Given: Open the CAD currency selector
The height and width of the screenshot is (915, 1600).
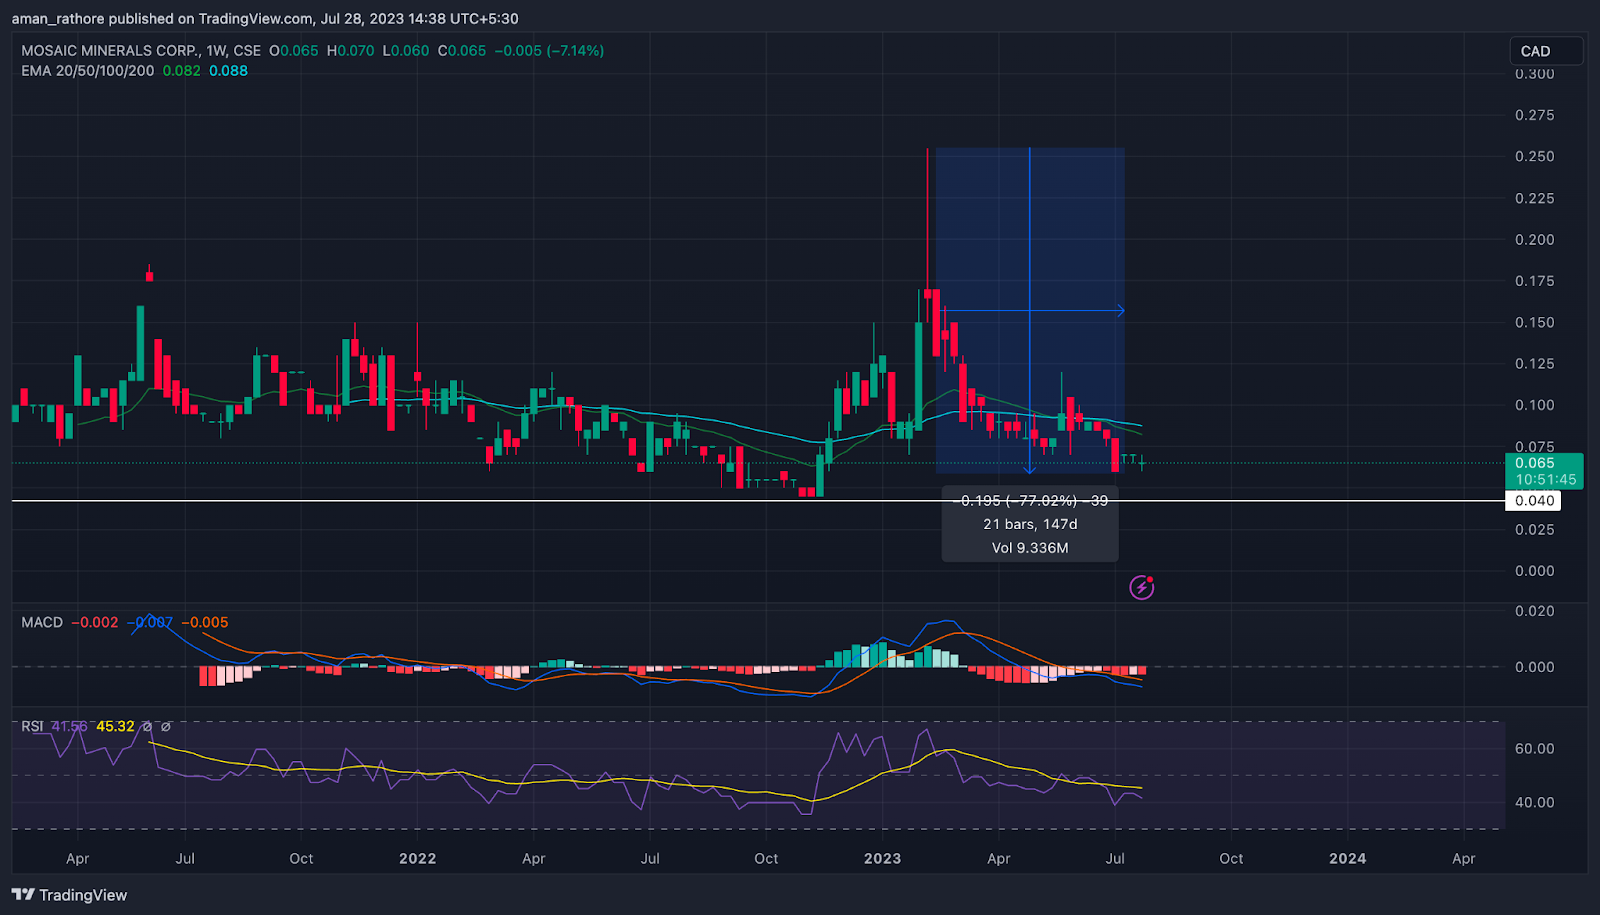Looking at the screenshot, I should [x=1545, y=51].
